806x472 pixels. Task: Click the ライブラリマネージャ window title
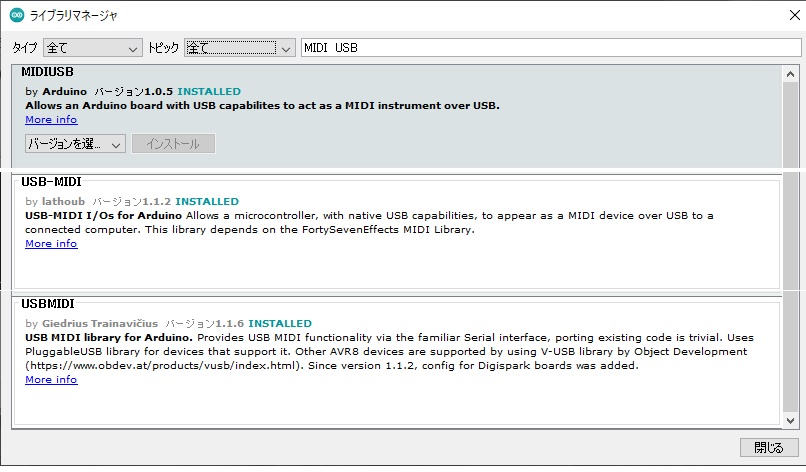74,16
